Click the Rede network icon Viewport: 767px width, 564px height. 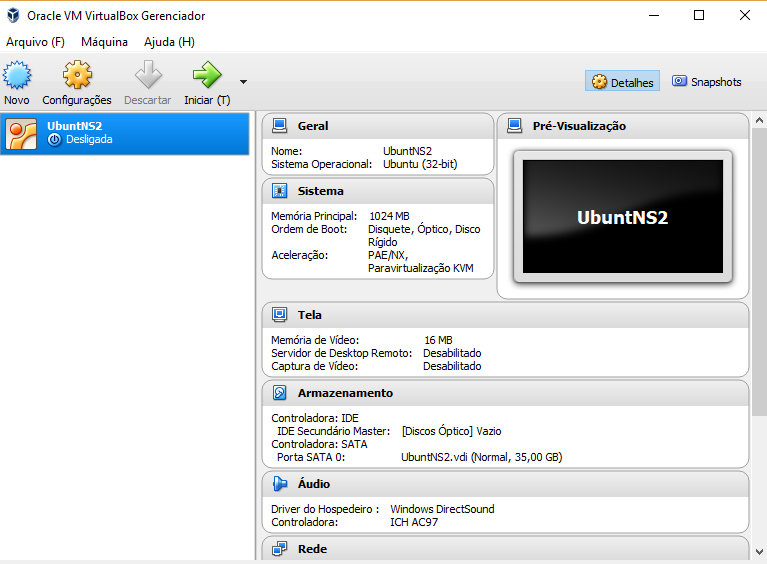(279, 549)
